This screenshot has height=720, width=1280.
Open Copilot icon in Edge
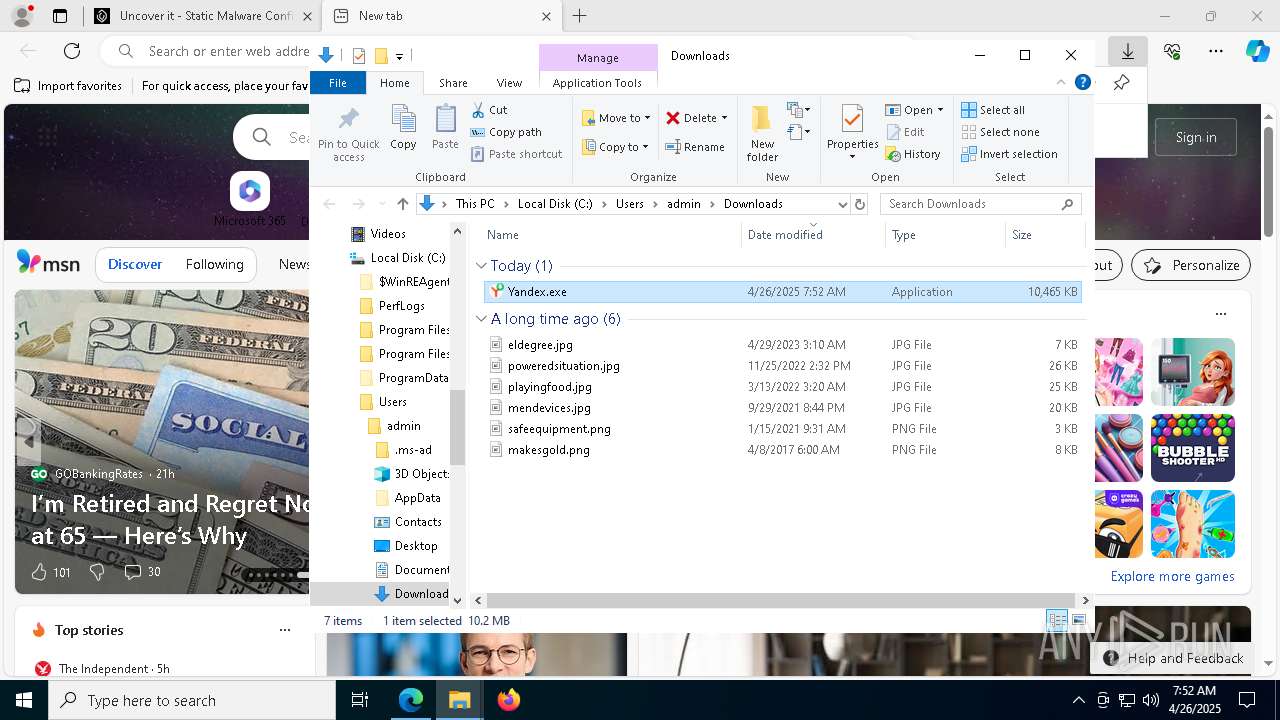click(1257, 51)
